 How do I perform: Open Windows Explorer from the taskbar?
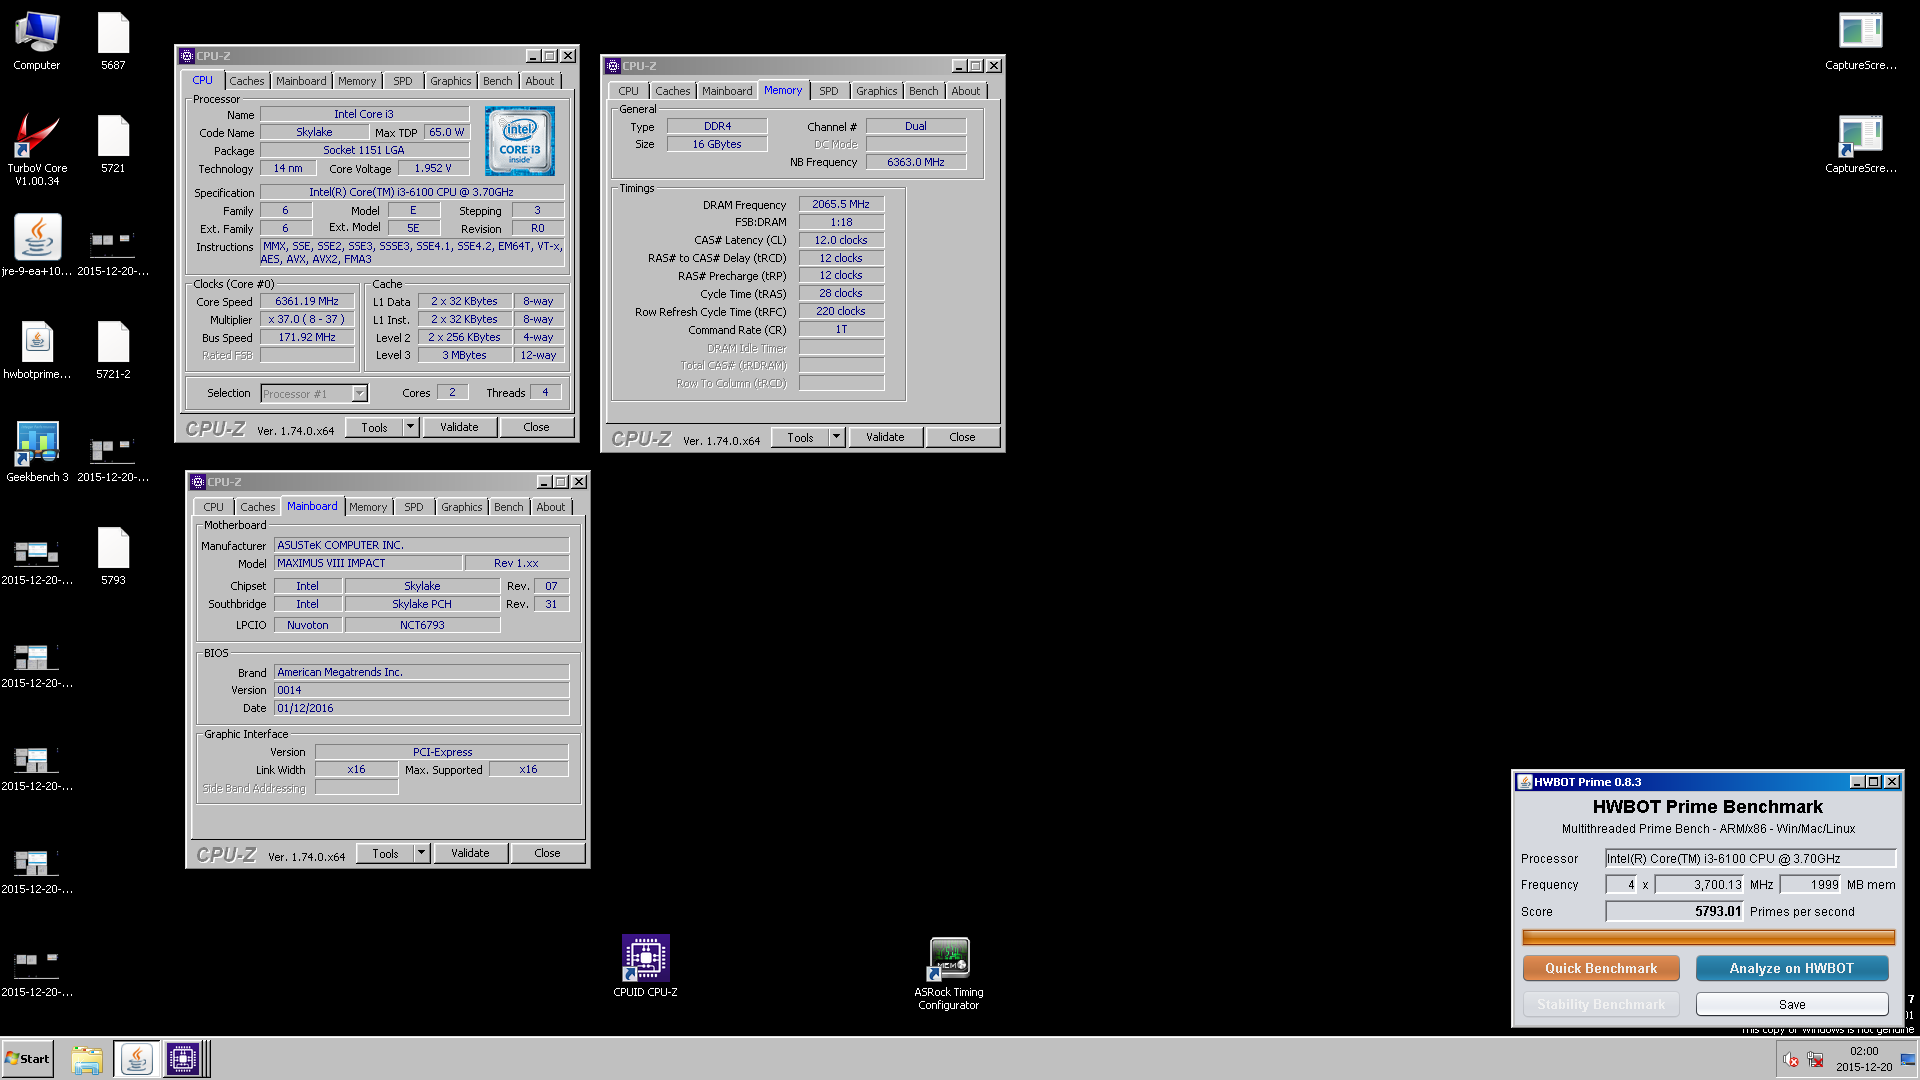click(x=87, y=1059)
